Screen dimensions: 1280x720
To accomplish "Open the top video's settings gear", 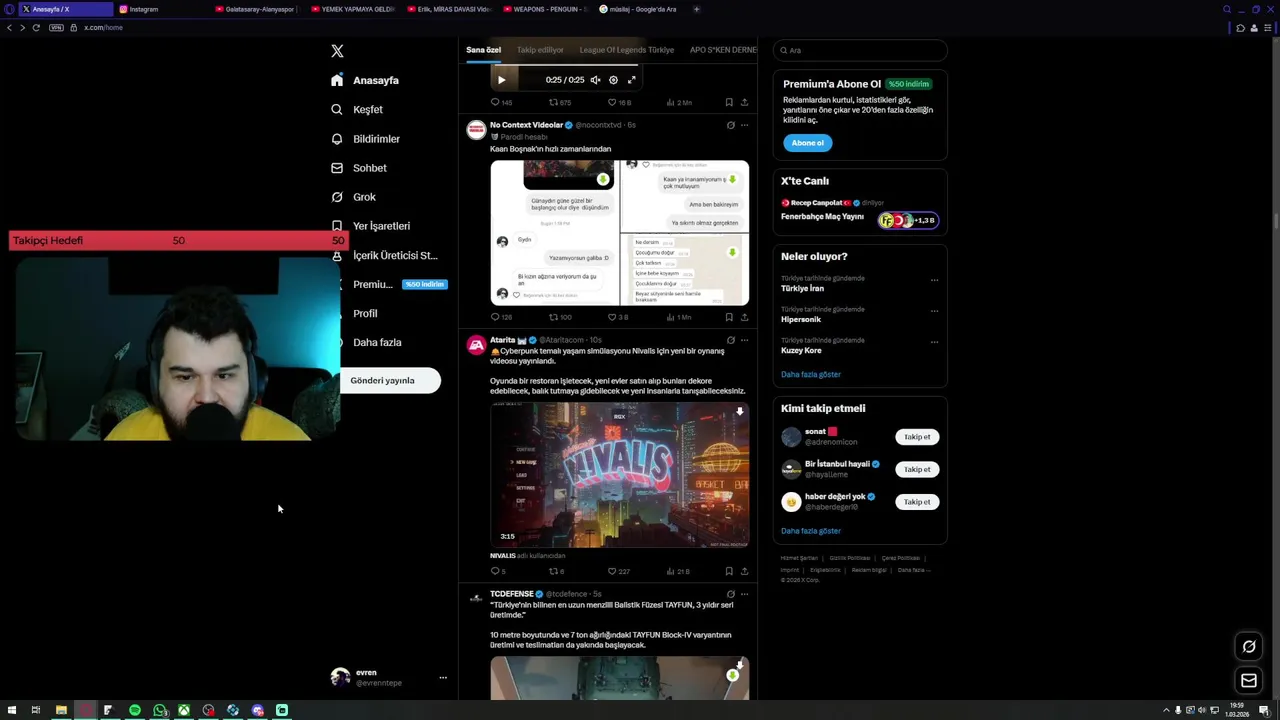I will pyautogui.click(x=613, y=80).
